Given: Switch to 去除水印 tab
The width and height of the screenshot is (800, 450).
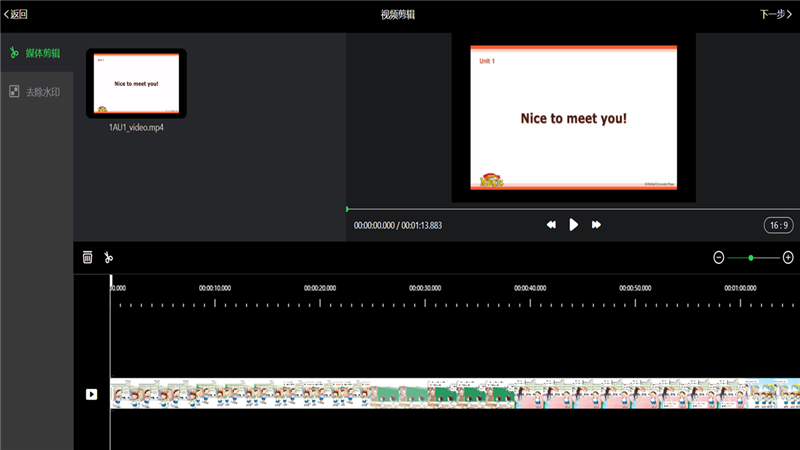Looking at the screenshot, I should [x=36, y=91].
